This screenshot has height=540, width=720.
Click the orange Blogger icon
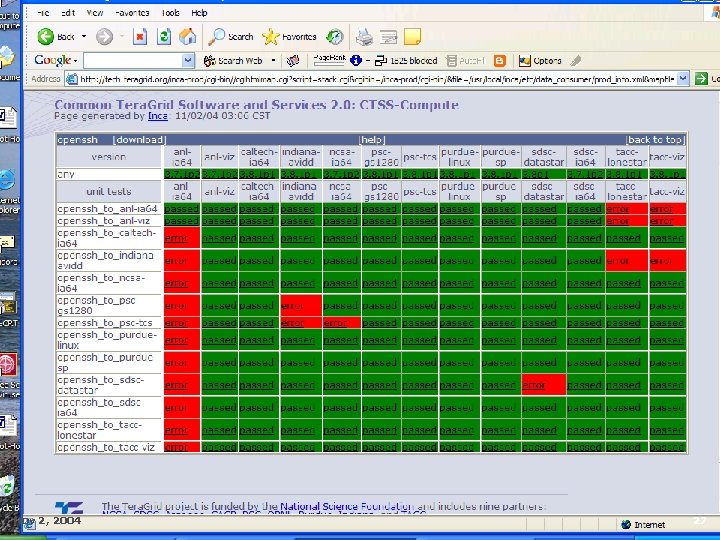[500, 61]
